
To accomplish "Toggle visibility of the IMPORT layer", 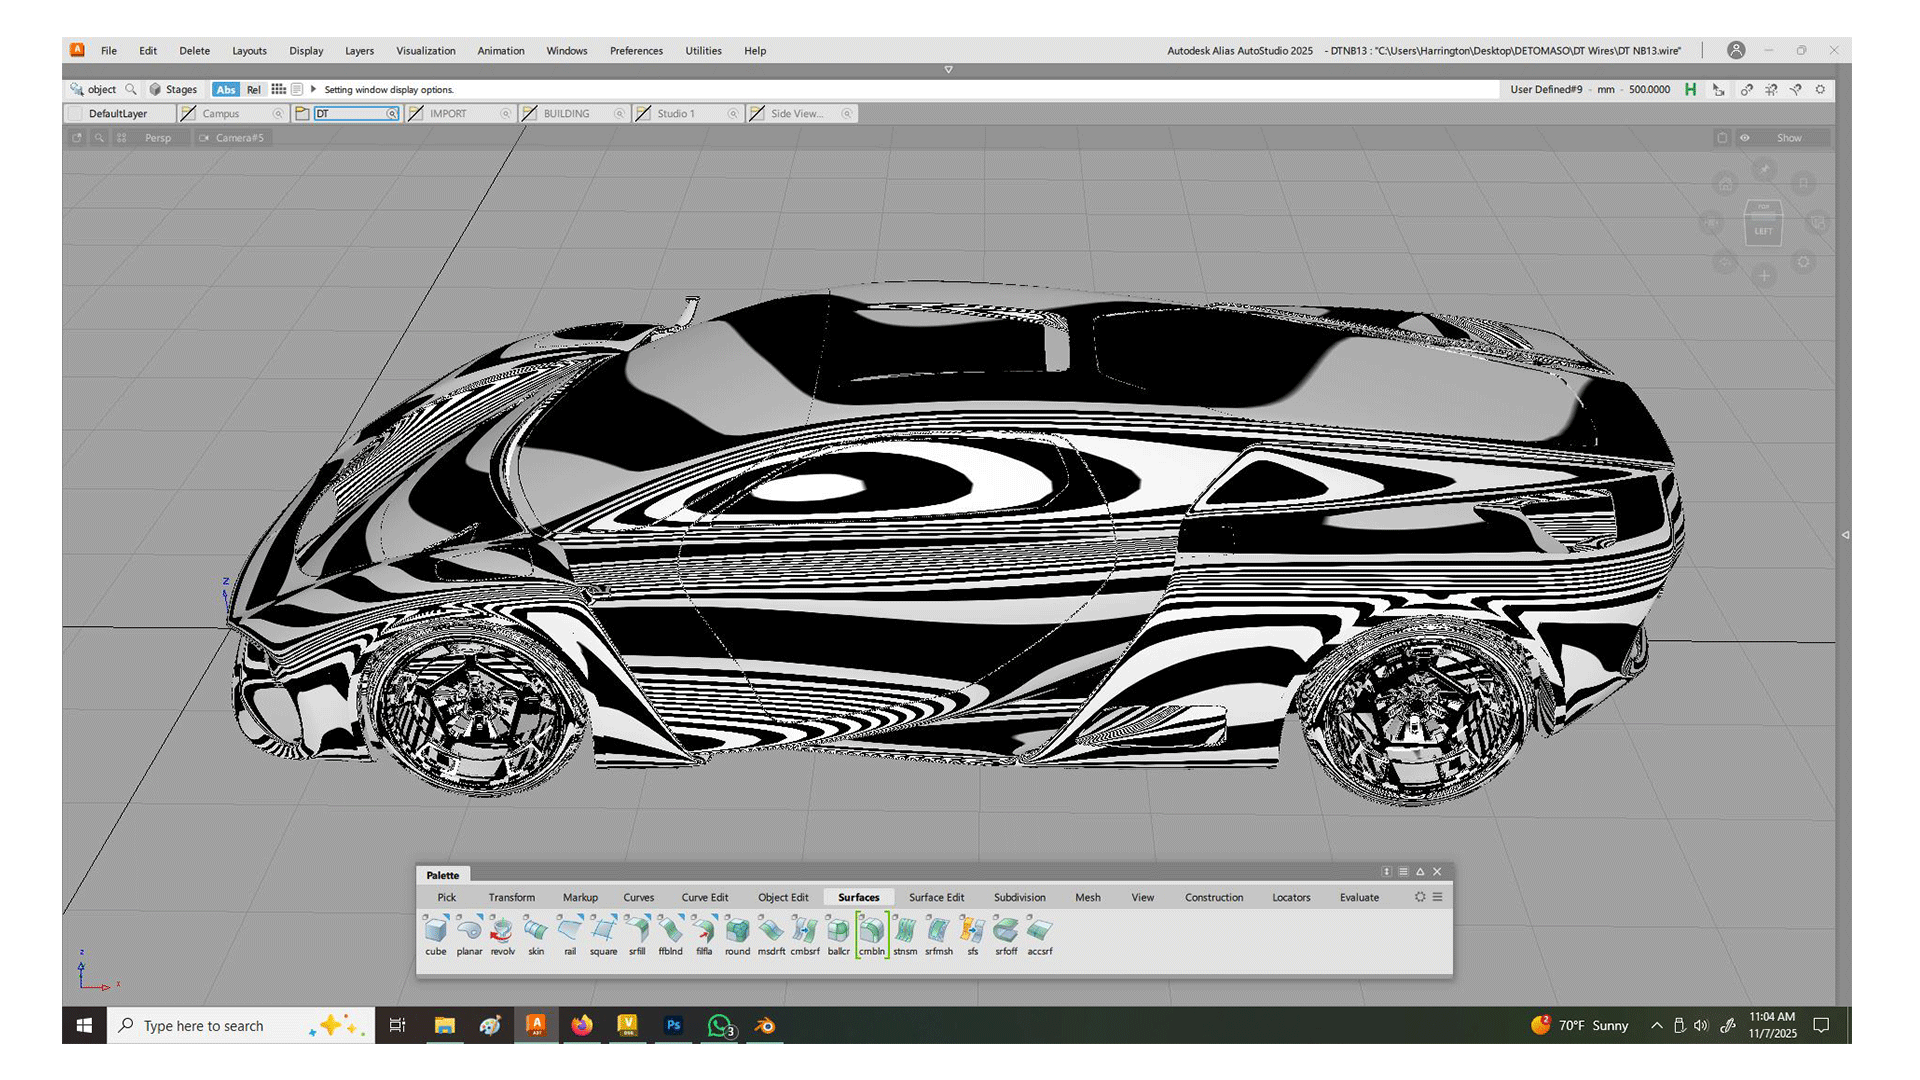I will click(x=416, y=114).
